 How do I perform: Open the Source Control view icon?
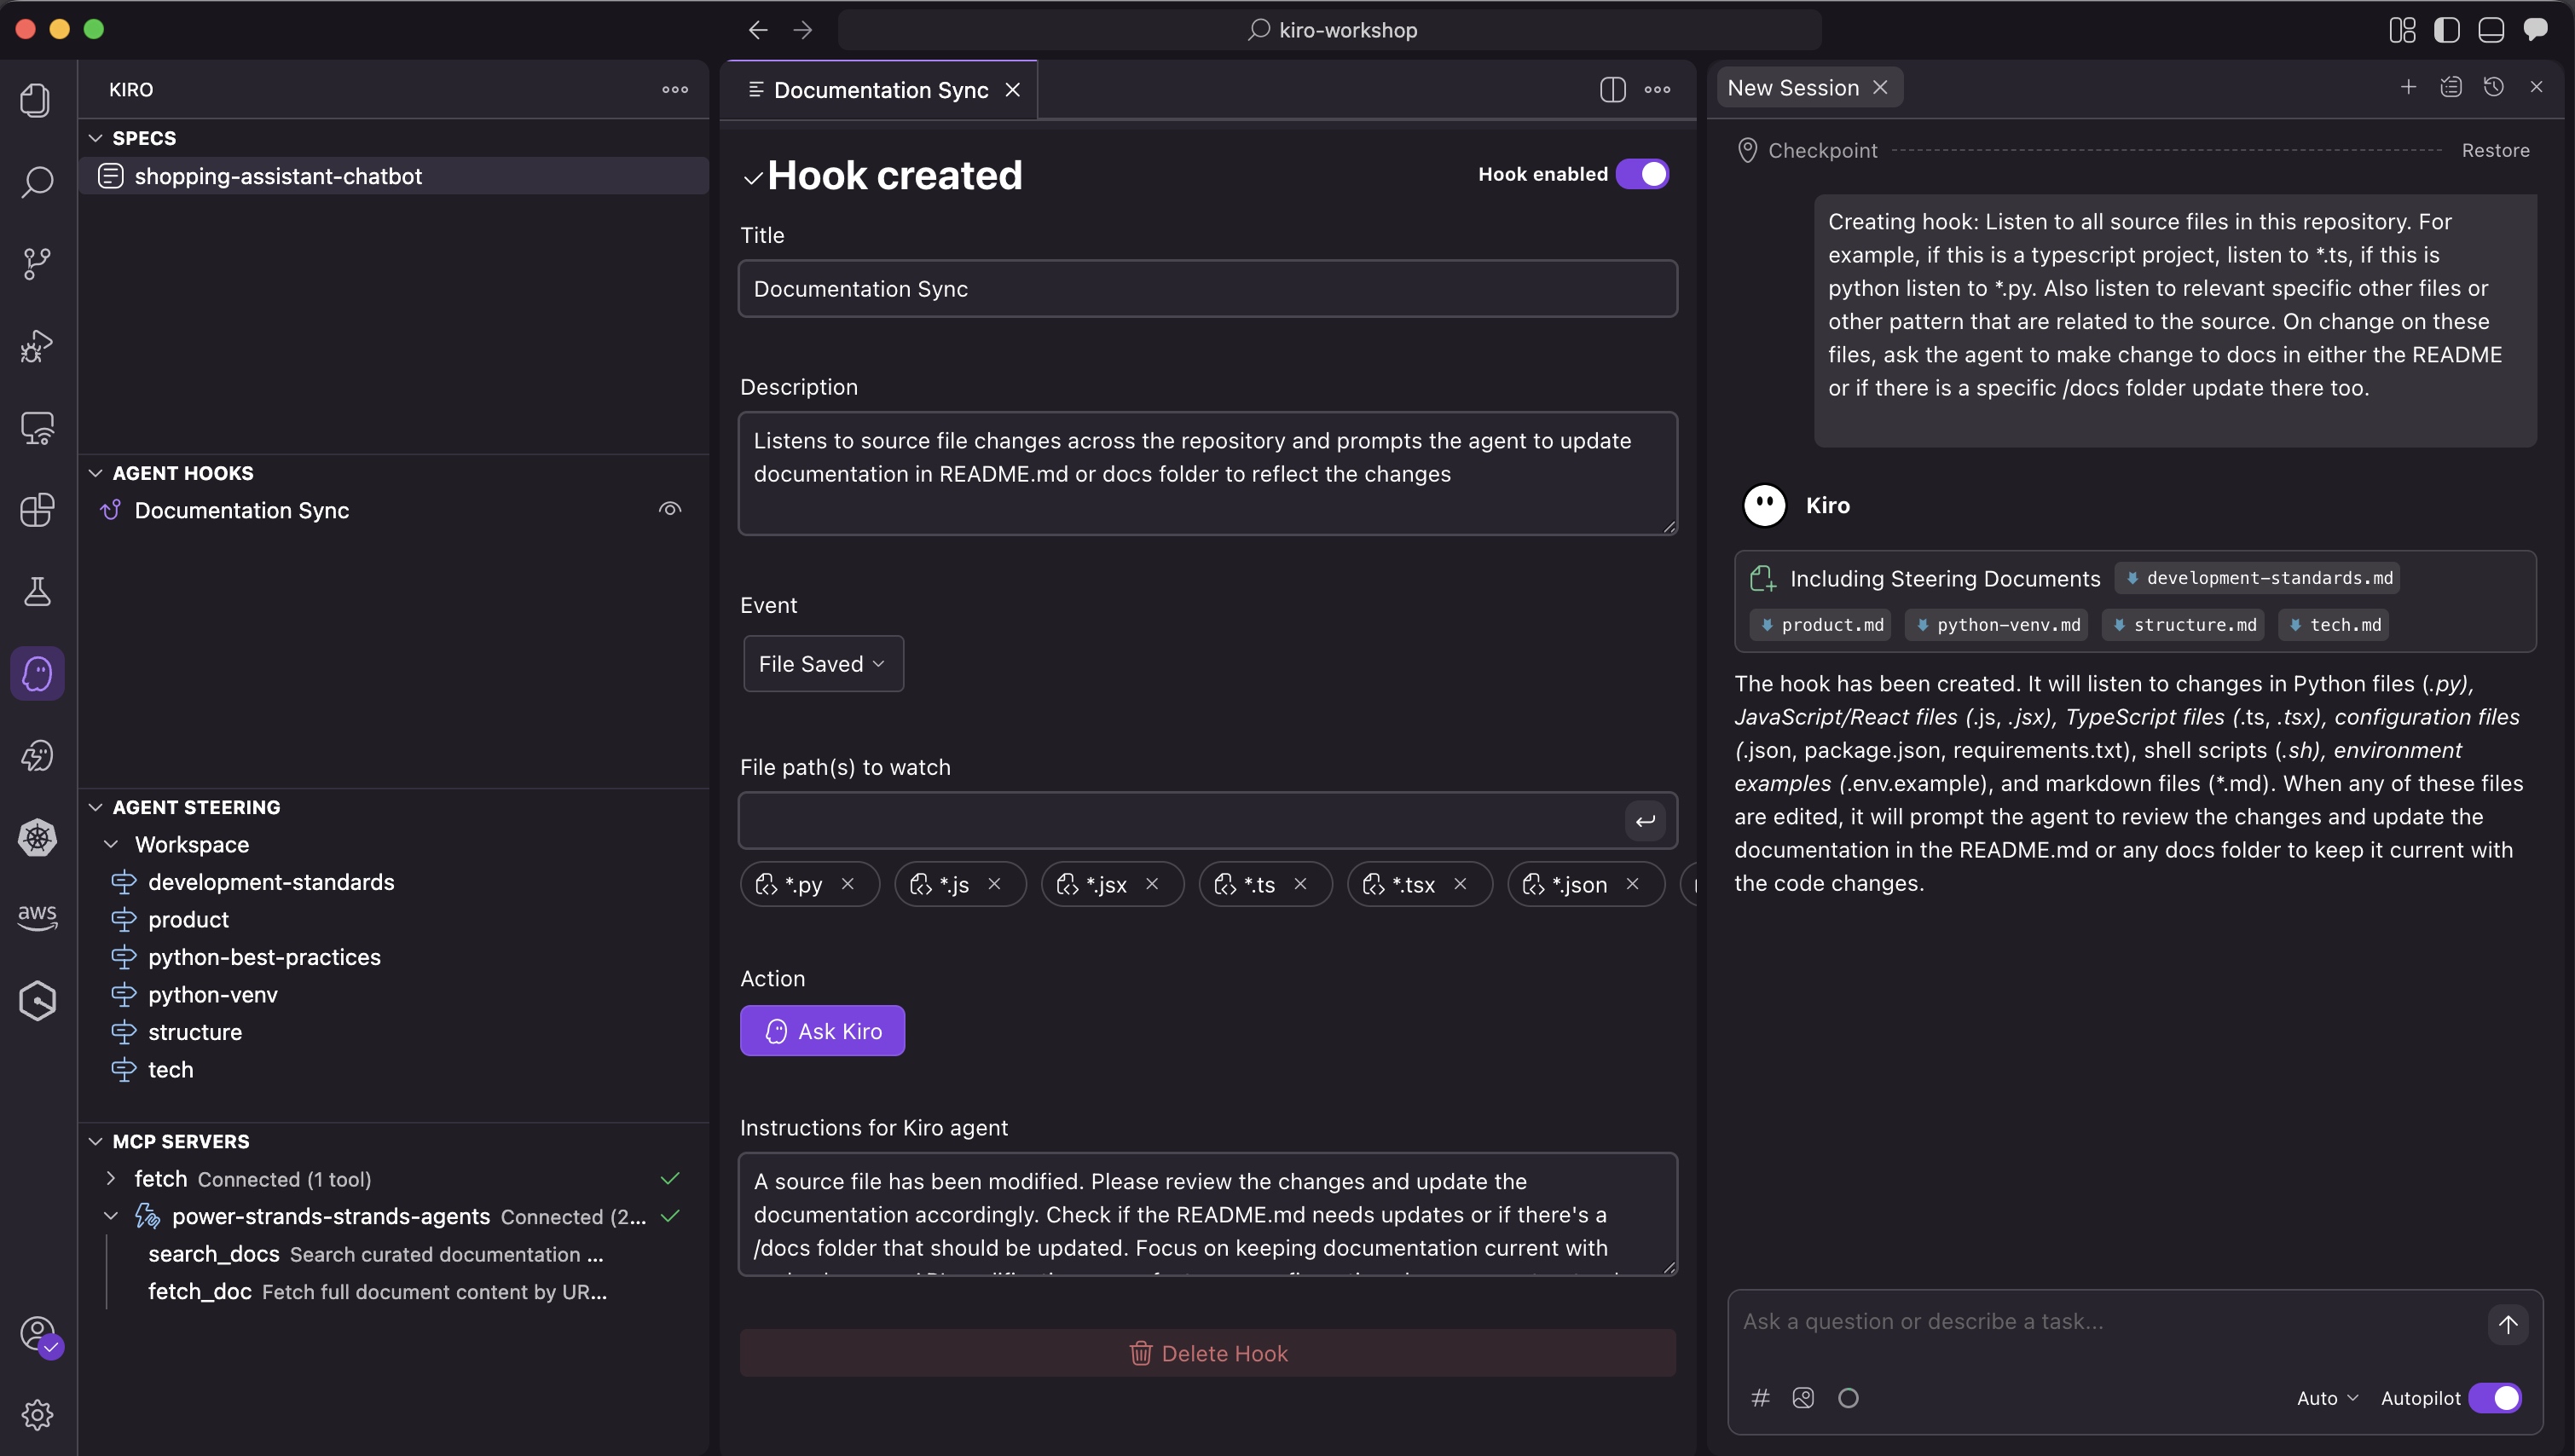[x=37, y=264]
